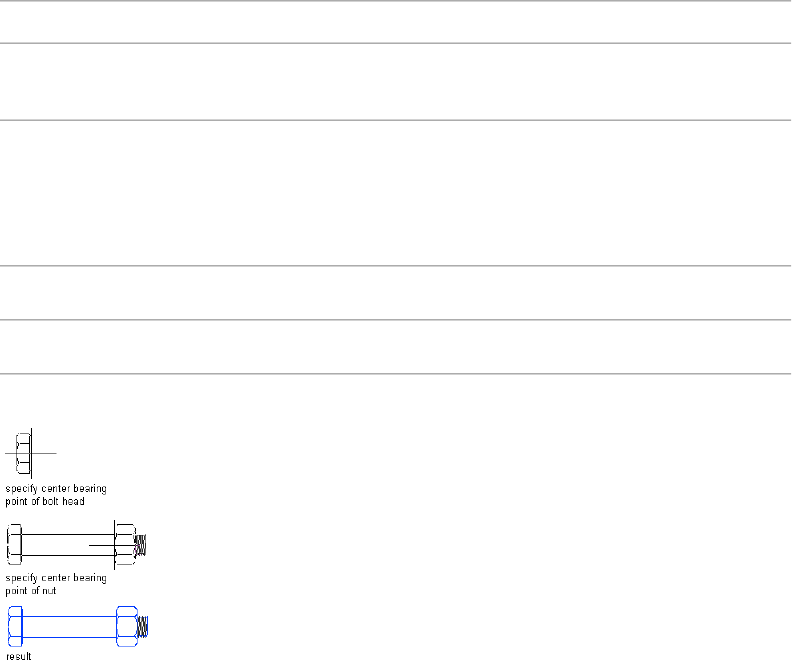Click inside the last empty table row
Screen dimensions: 792x663
(x=396, y=347)
